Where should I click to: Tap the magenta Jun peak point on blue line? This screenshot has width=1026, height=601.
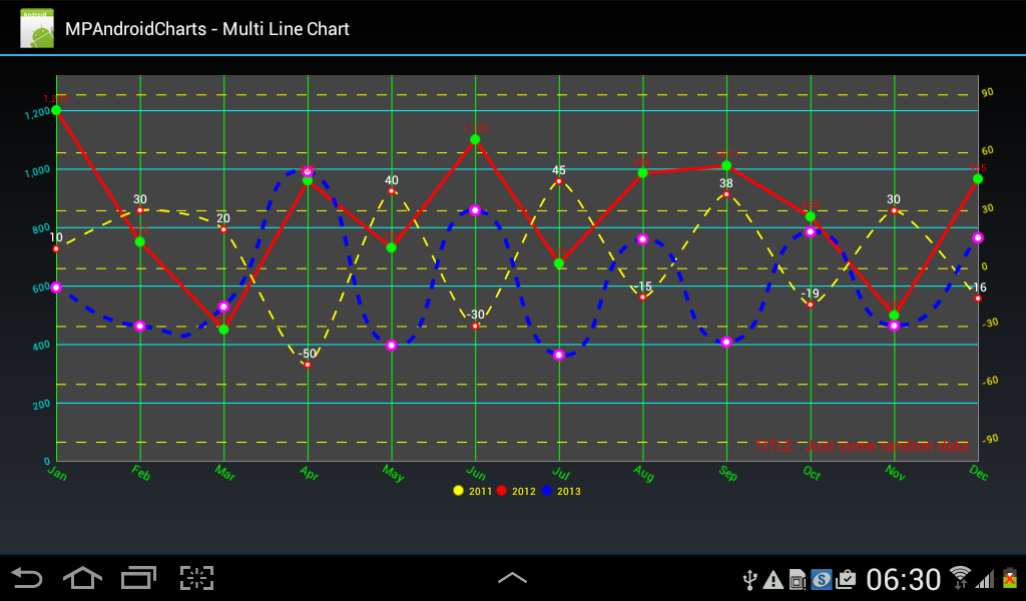click(x=475, y=210)
